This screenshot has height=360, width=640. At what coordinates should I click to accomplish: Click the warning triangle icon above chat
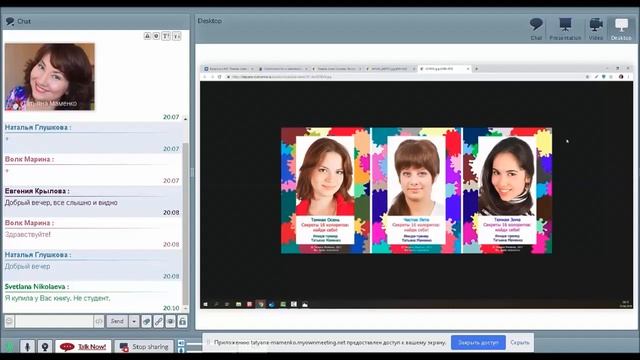(x=147, y=36)
